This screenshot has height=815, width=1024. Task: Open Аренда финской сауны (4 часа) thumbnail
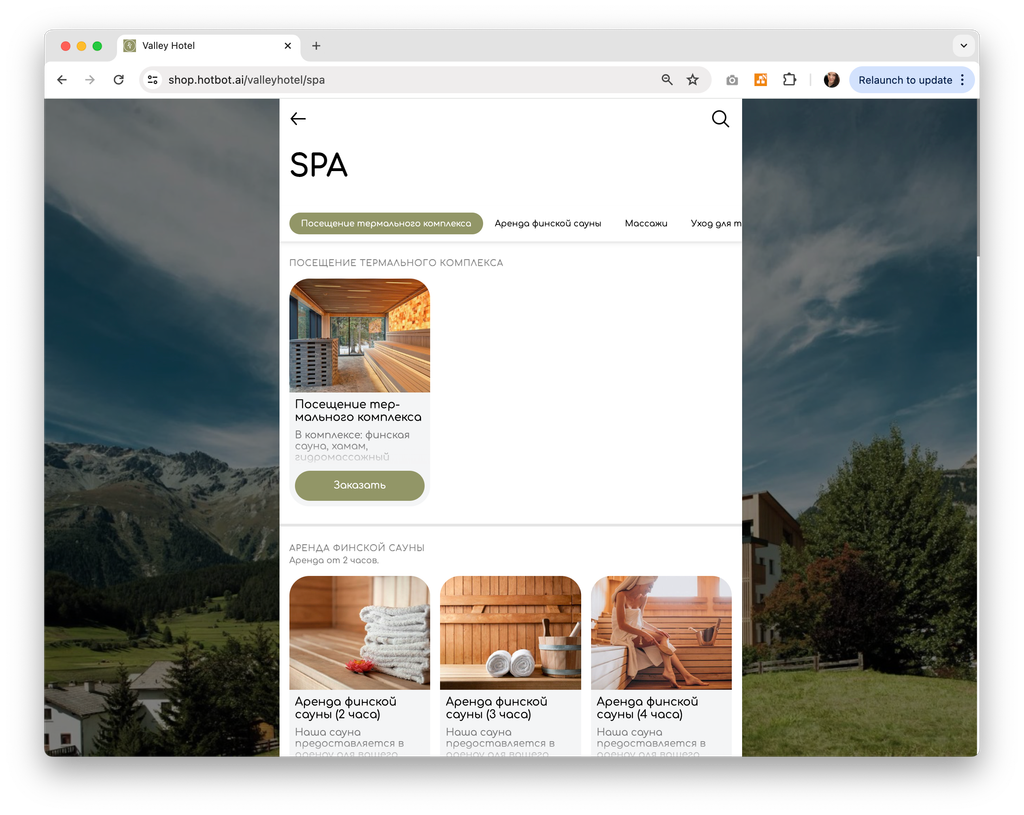click(662, 633)
